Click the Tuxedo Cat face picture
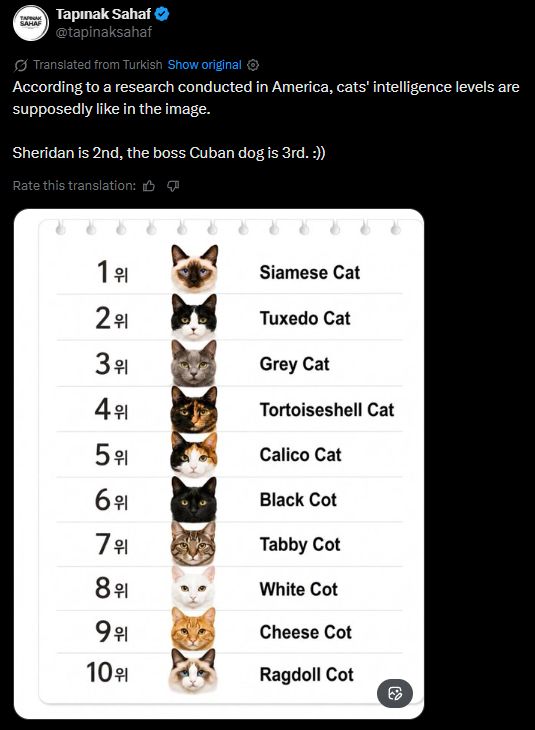The image size is (535, 730). click(194, 318)
